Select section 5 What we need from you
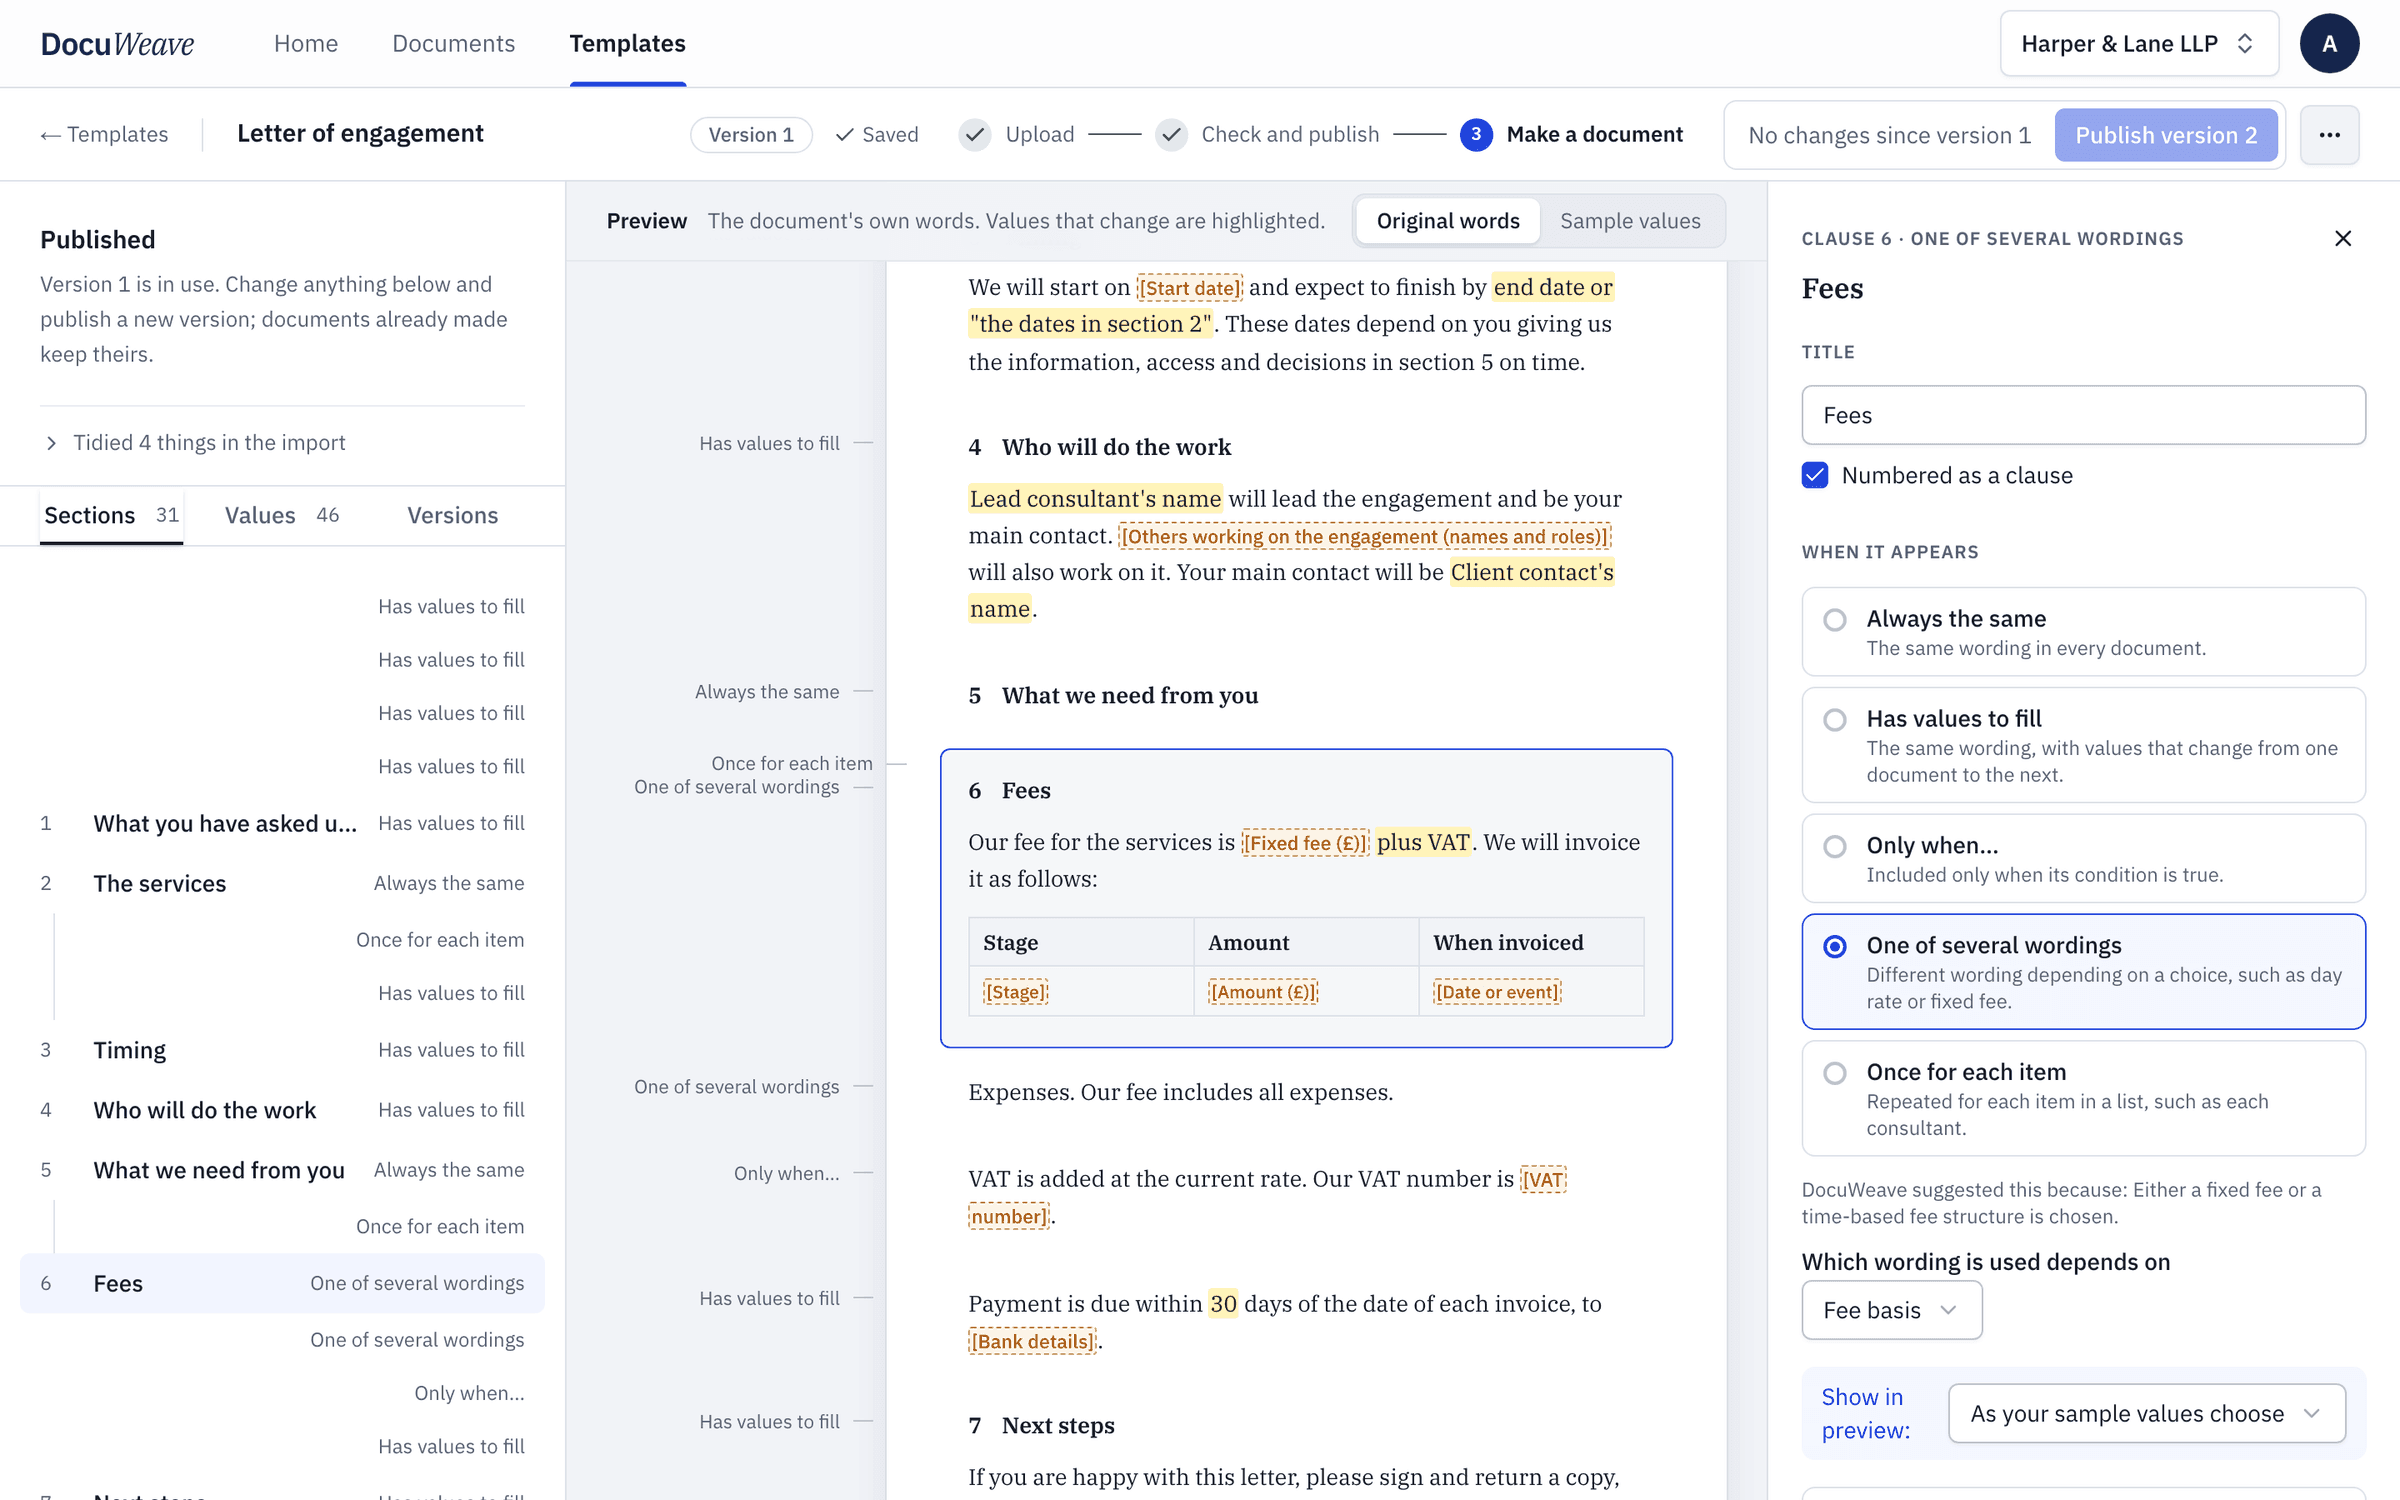 coord(282,1170)
